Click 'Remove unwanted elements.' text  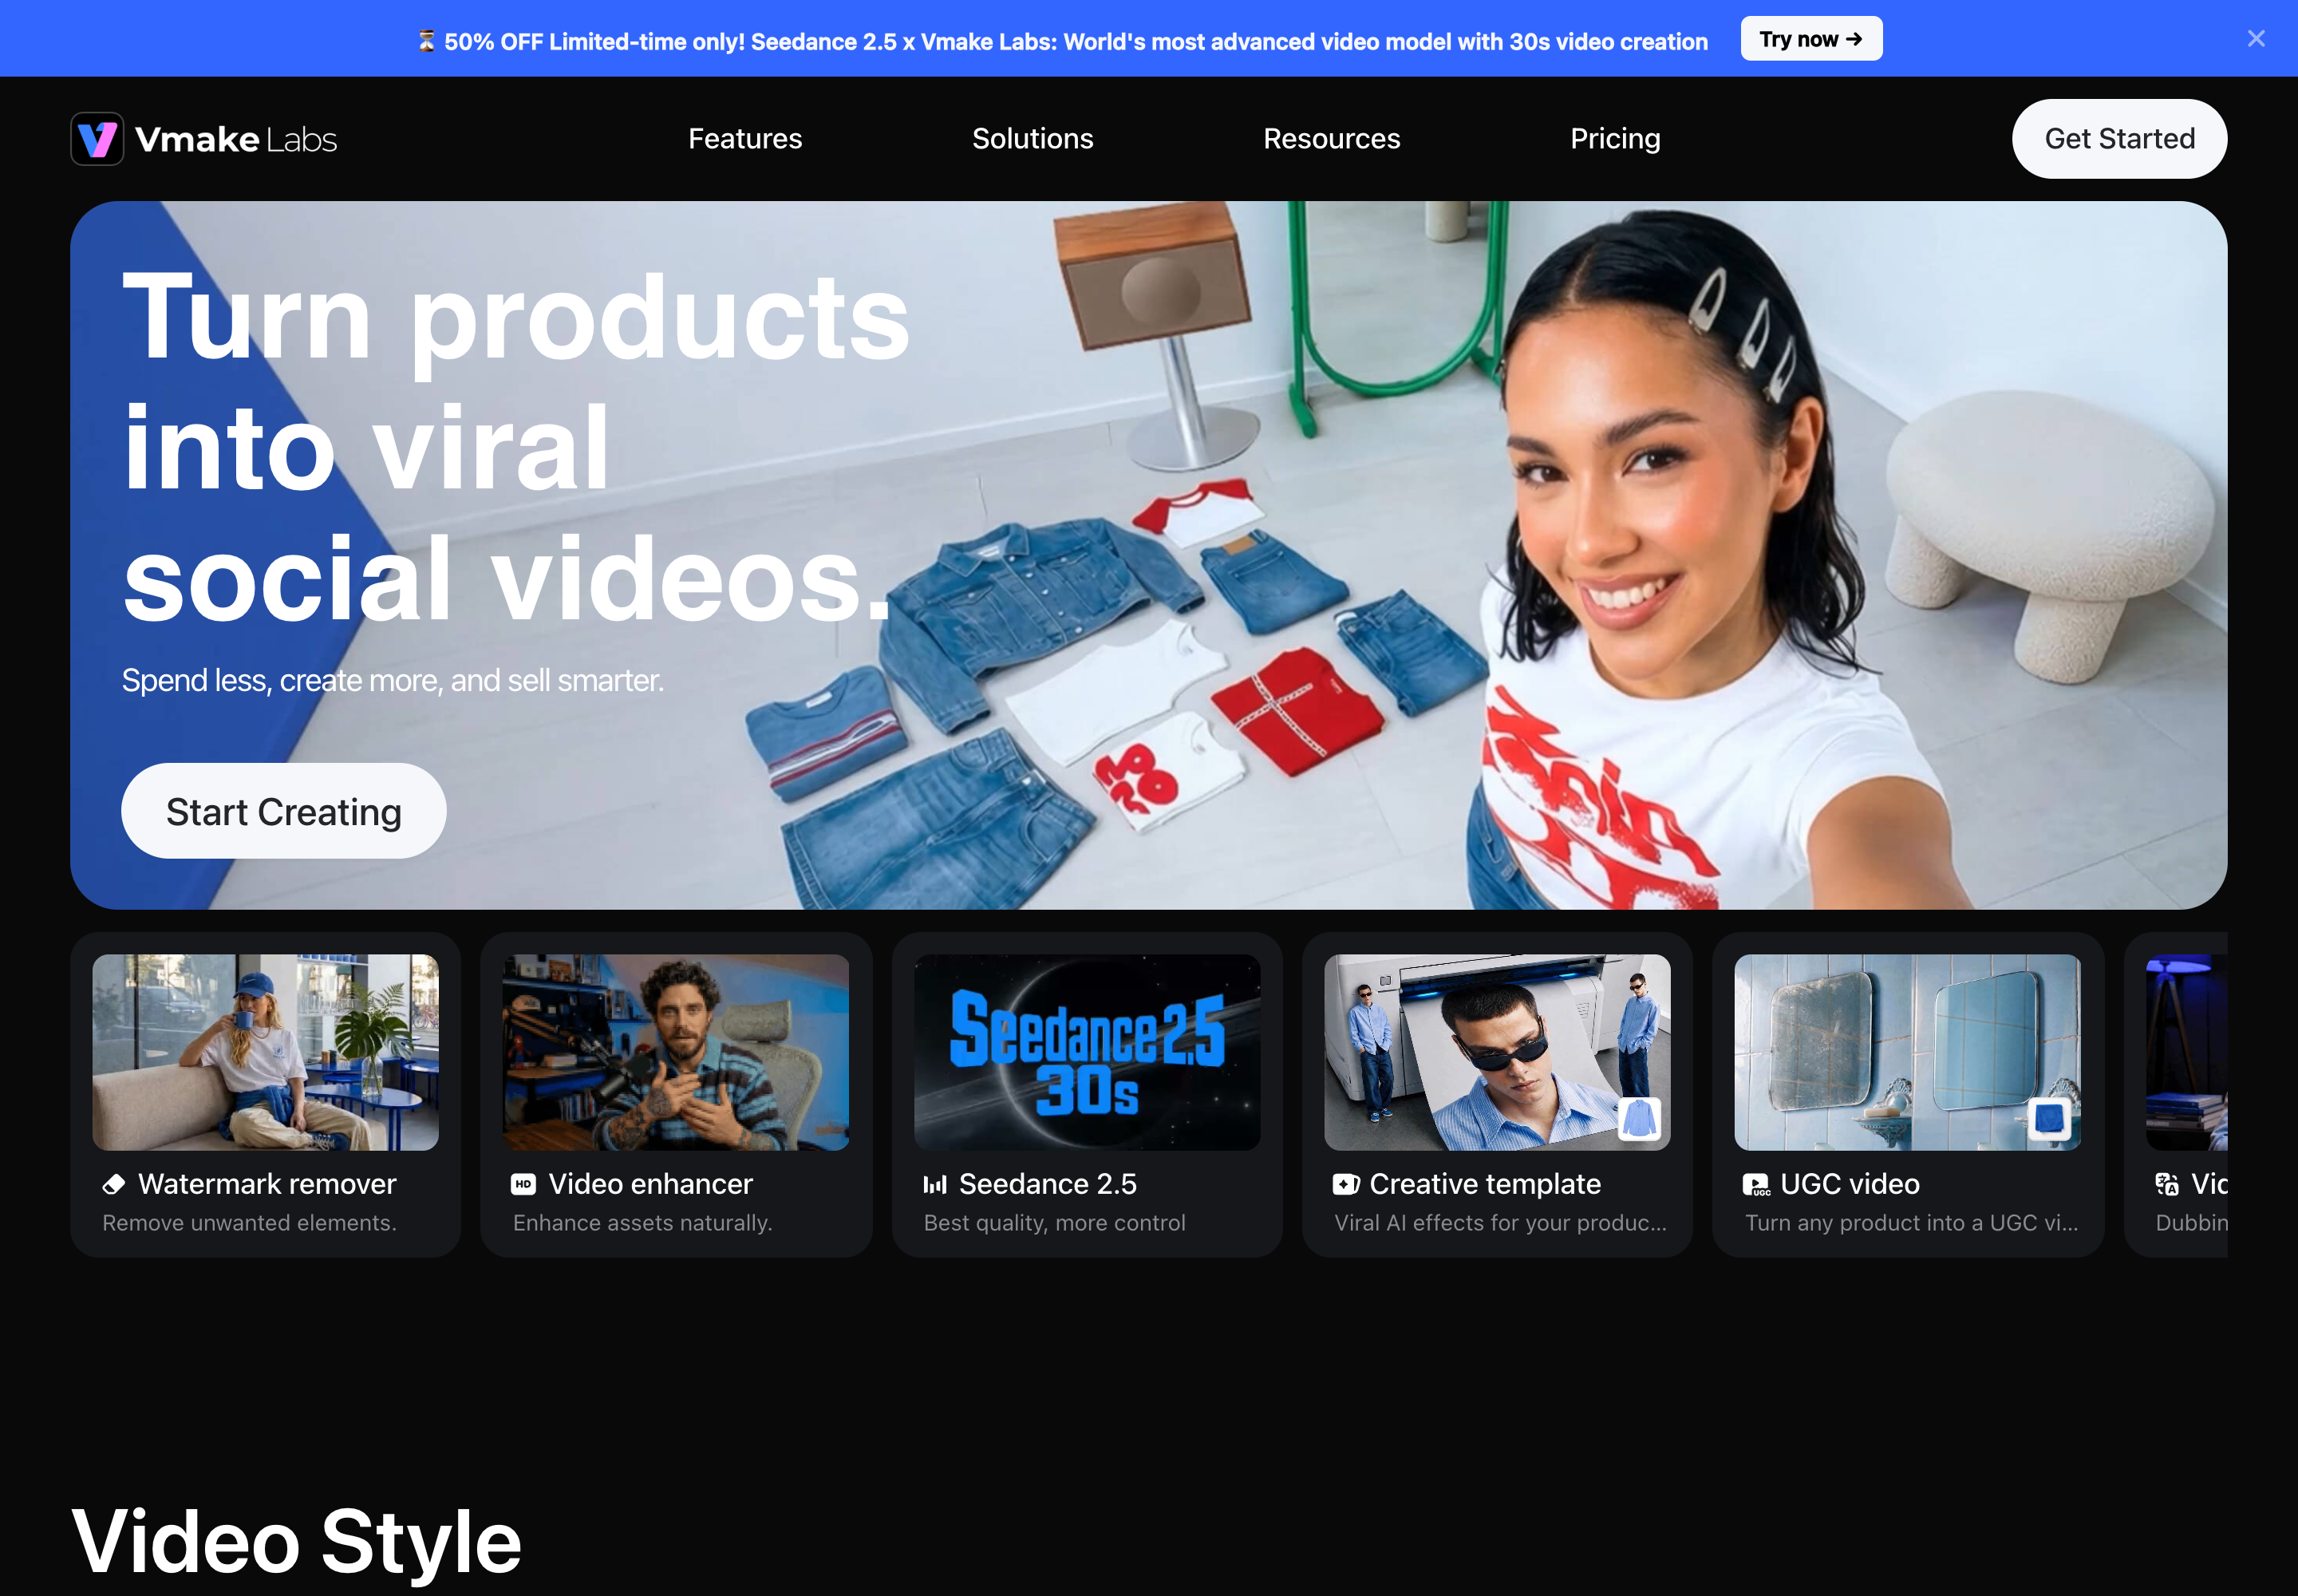pyautogui.click(x=250, y=1223)
